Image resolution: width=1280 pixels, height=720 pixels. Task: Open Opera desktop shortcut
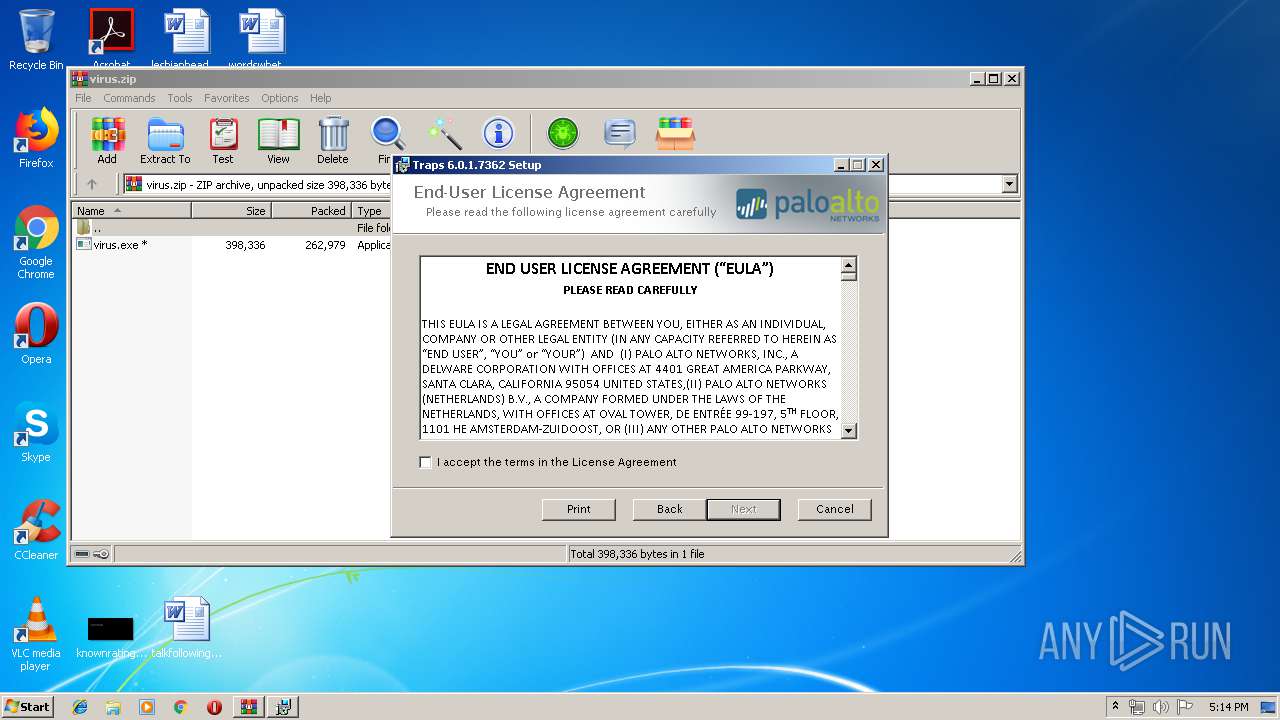(x=36, y=334)
